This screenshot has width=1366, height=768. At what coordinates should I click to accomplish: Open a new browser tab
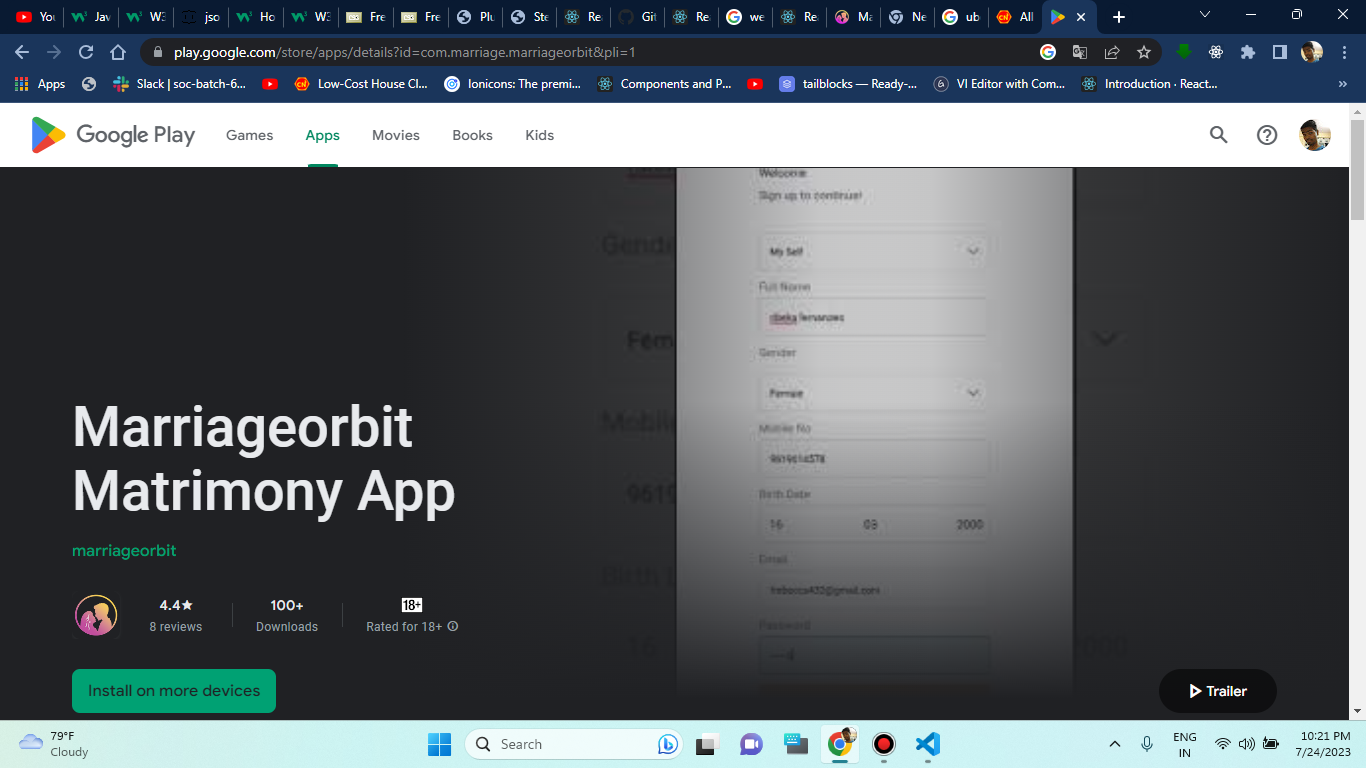[1119, 17]
